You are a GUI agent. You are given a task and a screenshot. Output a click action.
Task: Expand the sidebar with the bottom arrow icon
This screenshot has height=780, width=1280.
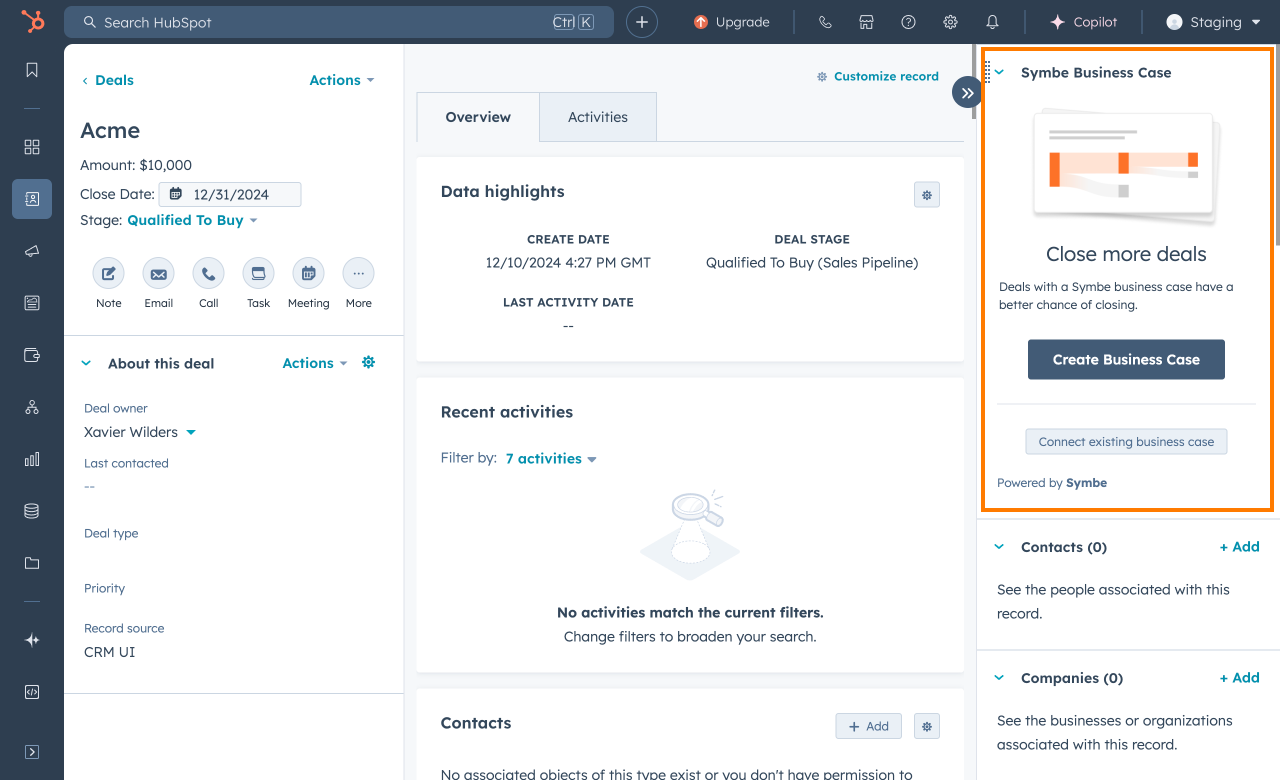(32, 752)
